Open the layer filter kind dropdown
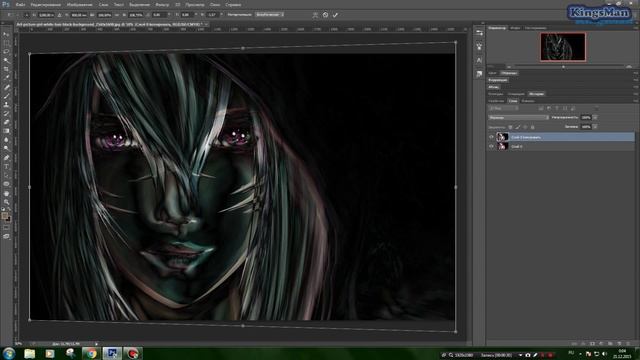This screenshot has height=360, width=640. pos(503,109)
